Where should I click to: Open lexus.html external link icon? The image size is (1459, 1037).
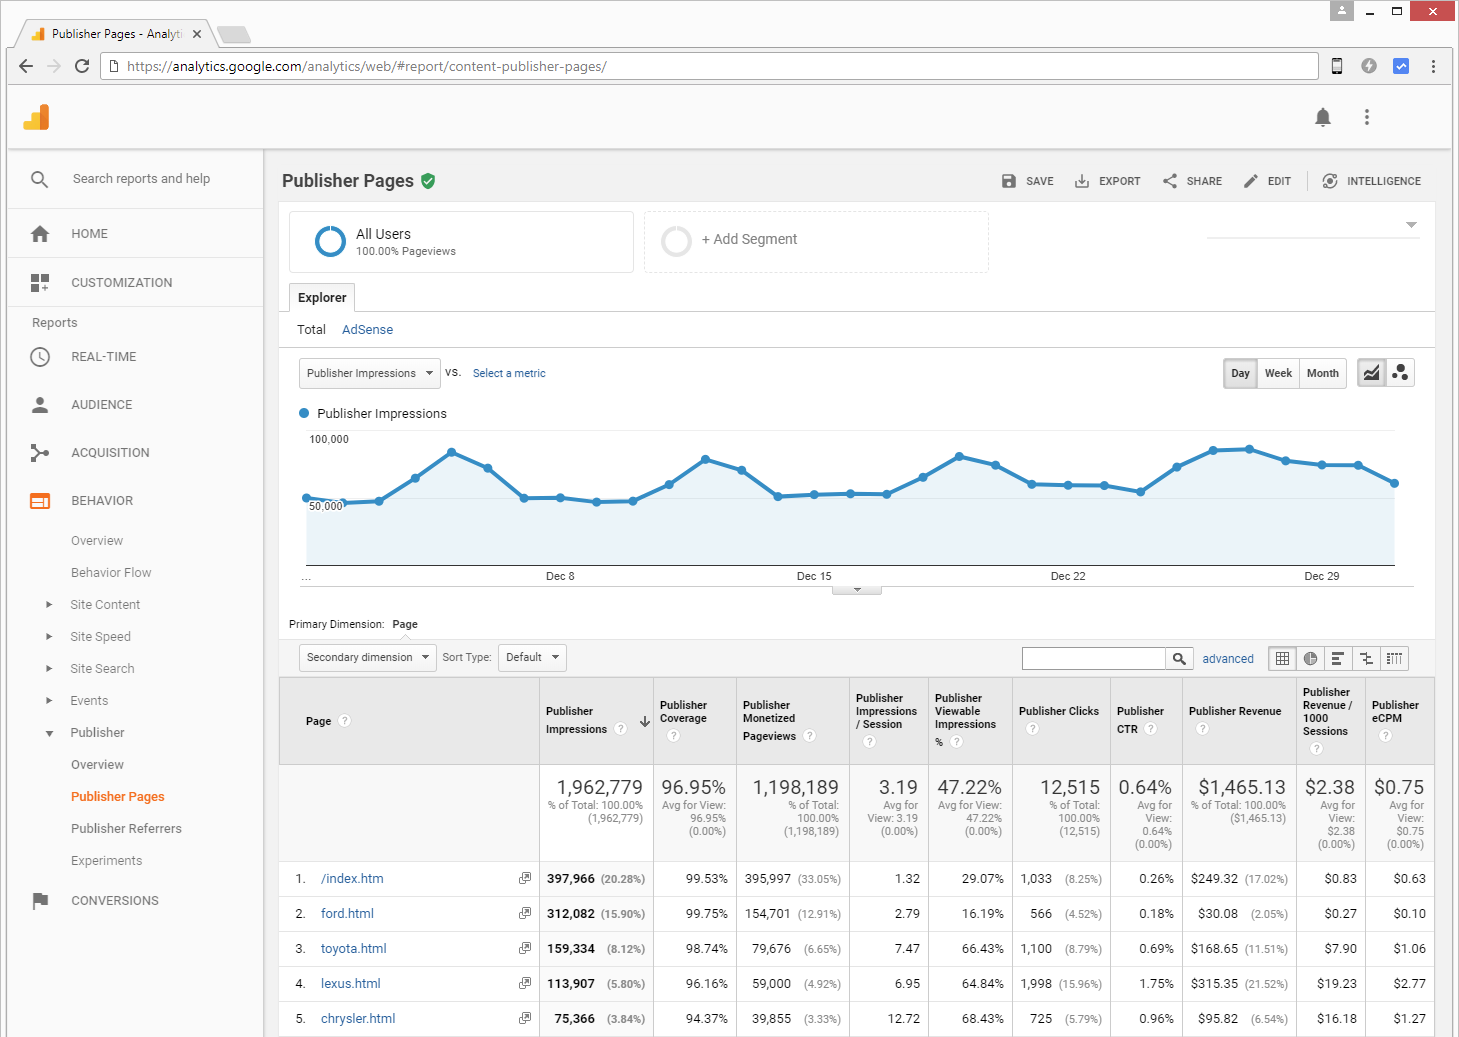click(524, 983)
